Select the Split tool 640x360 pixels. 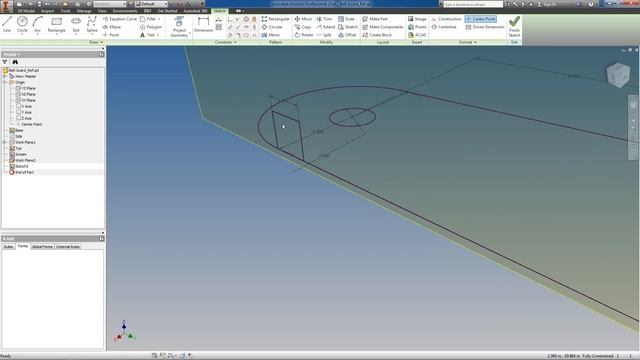pos(324,35)
